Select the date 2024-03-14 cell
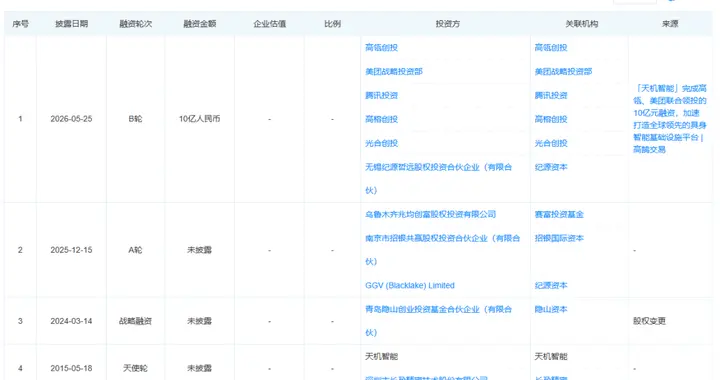This screenshot has width=720, height=380. [71, 321]
